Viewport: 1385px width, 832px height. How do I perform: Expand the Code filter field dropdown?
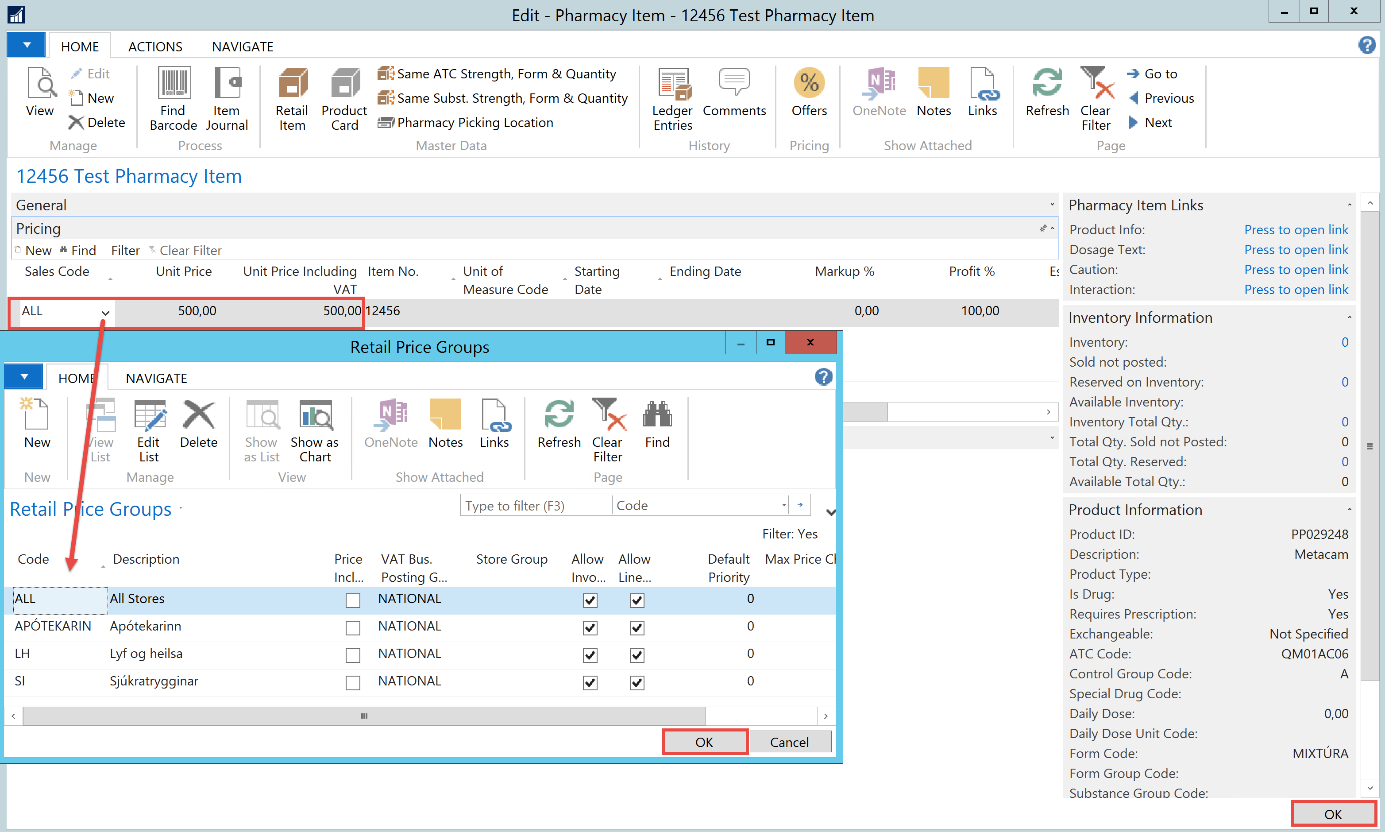[x=783, y=506]
